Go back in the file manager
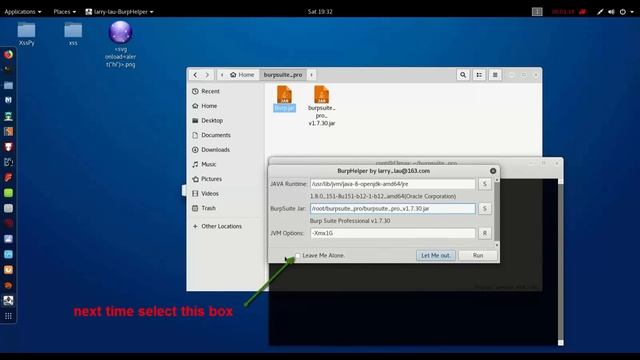Viewport: 640px width, 360px height. pos(195,75)
